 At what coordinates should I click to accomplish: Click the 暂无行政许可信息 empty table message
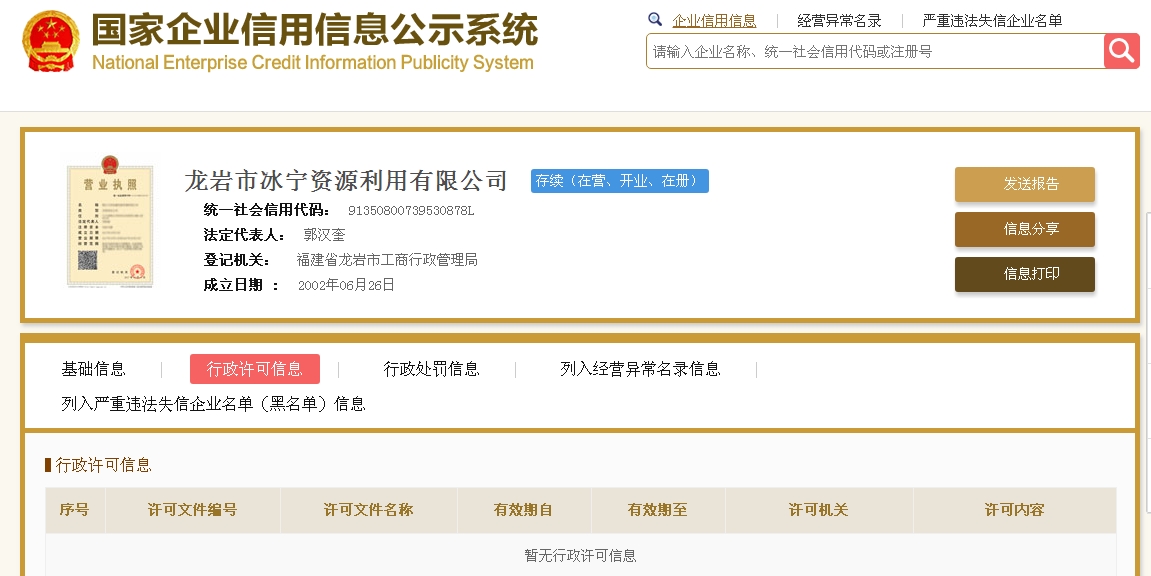click(x=581, y=555)
